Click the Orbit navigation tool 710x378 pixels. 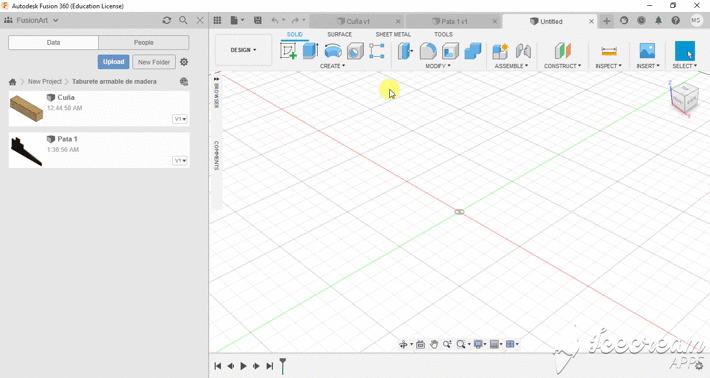pyautogui.click(x=403, y=345)
